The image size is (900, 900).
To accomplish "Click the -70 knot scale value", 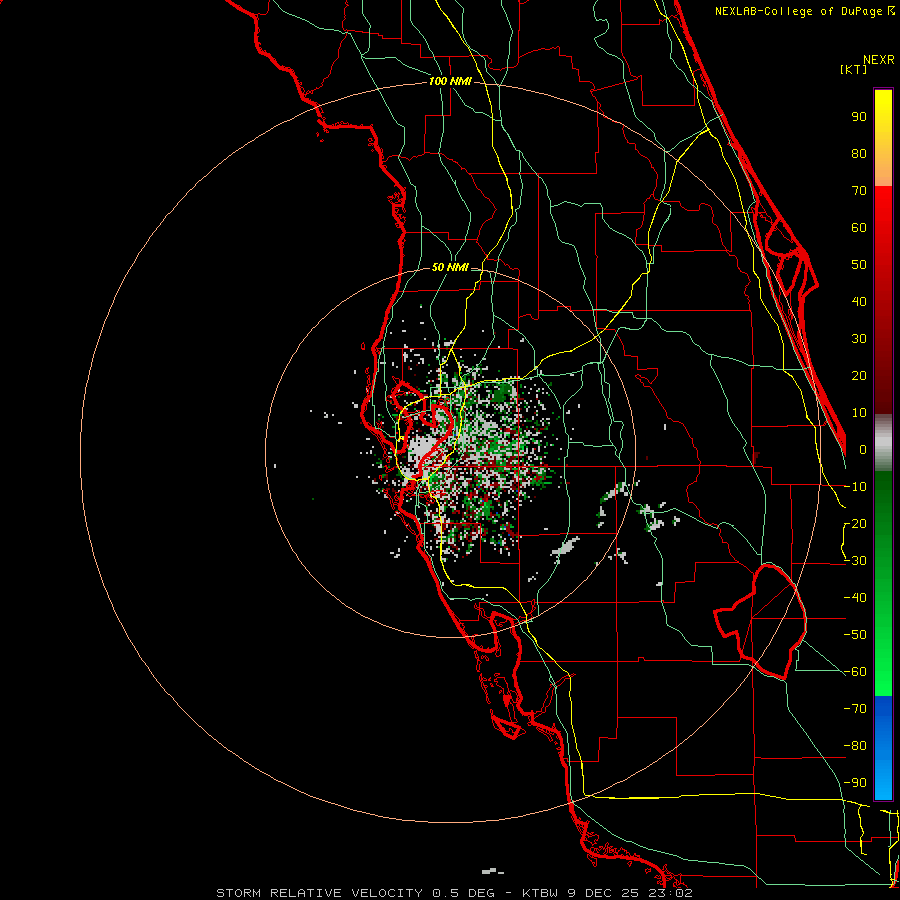I will point(855,709).
